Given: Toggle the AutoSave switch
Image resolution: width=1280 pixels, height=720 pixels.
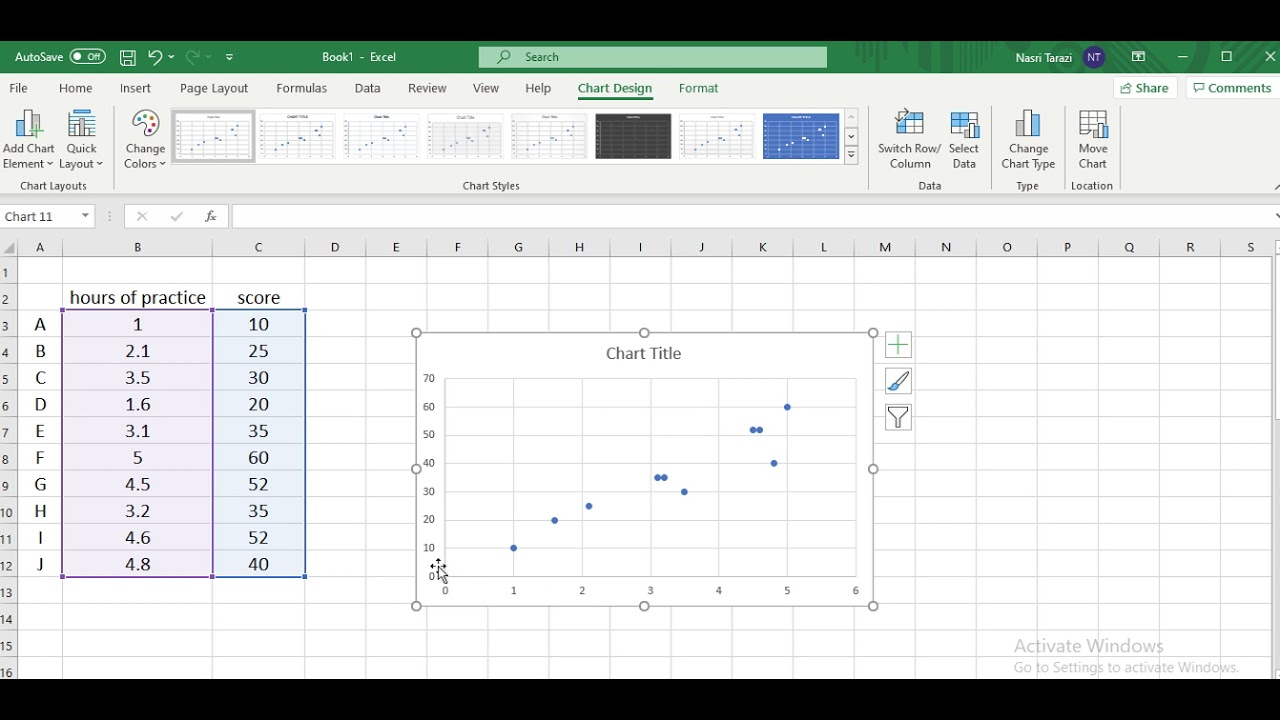Looking at the screenshot, I should click(88, 57).
